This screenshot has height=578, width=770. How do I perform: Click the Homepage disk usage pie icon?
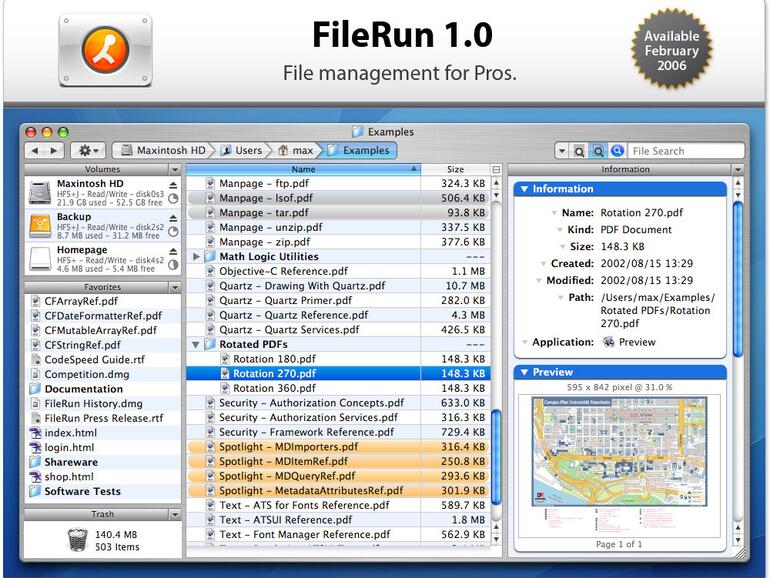(173, 264)
